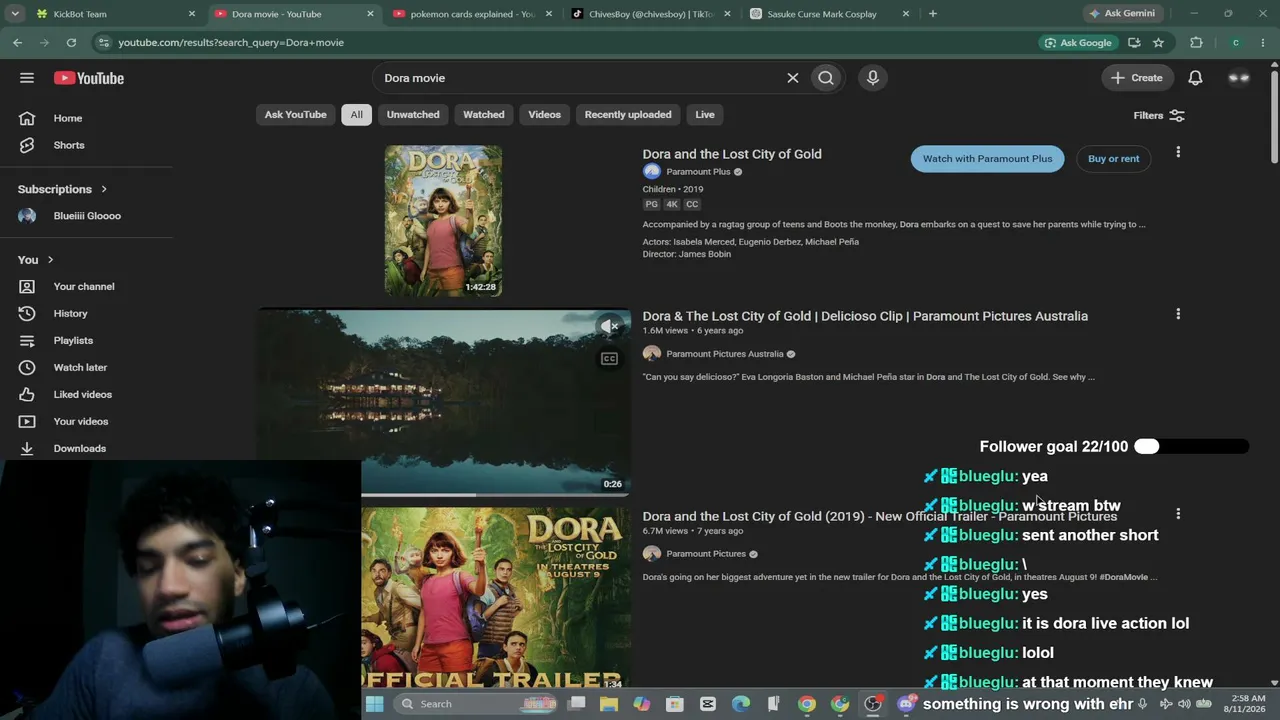Open the Windows Start menu
This screenshot has width=1280, height=720.
374,704
